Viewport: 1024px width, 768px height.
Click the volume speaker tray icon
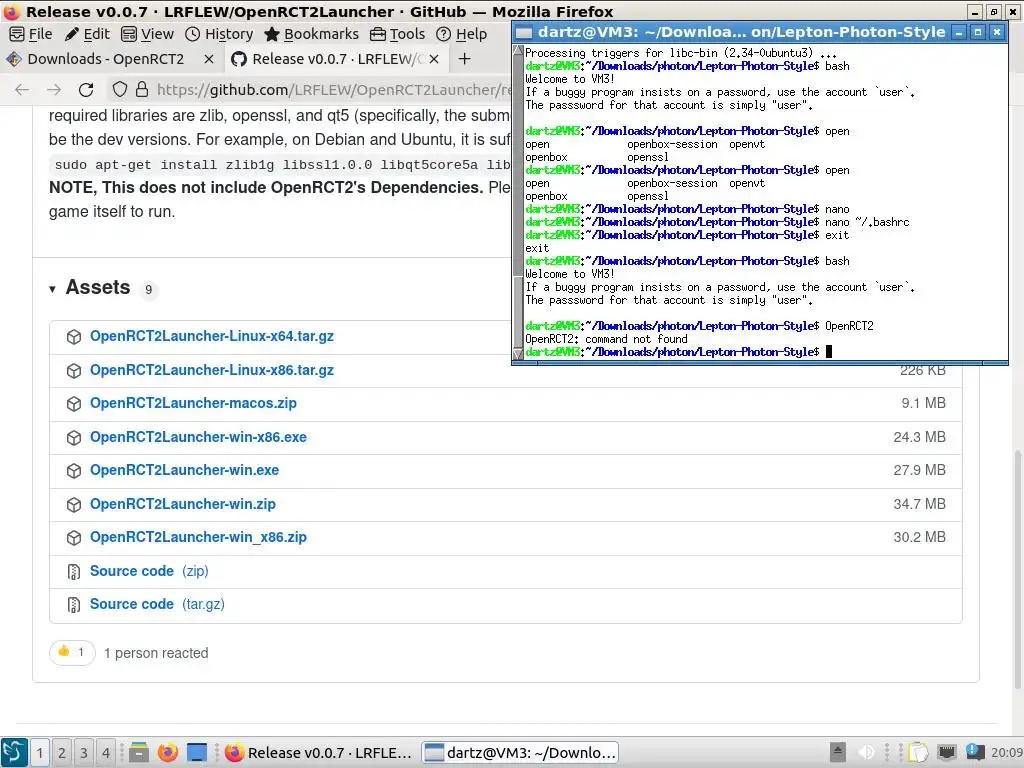click(x=866, y=752)
